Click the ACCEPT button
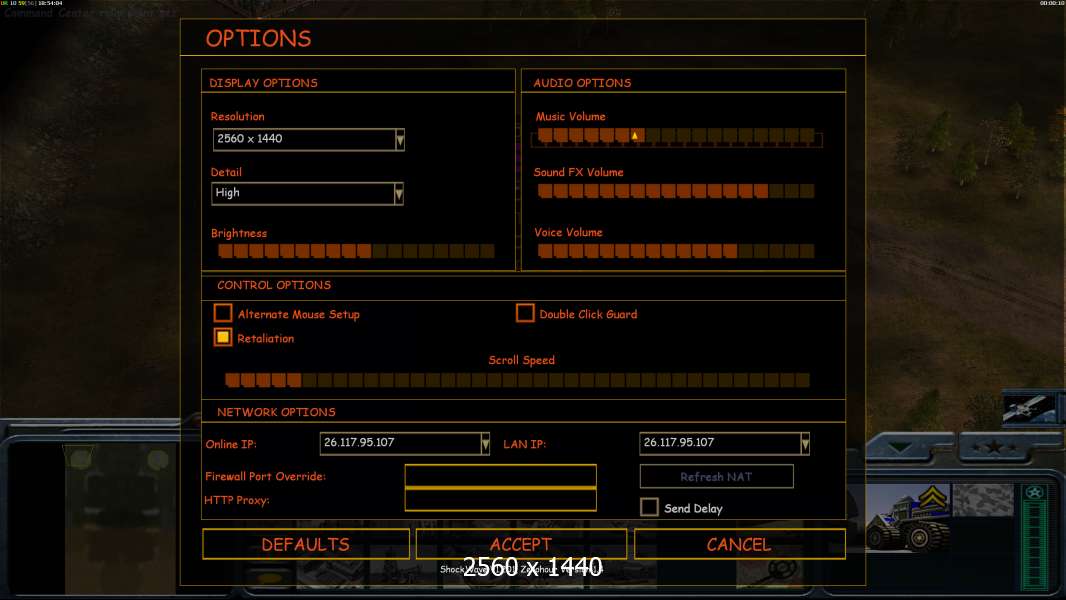Viewport: 1066px width, 600px height. pyautogui.click(x=521, y=544)
